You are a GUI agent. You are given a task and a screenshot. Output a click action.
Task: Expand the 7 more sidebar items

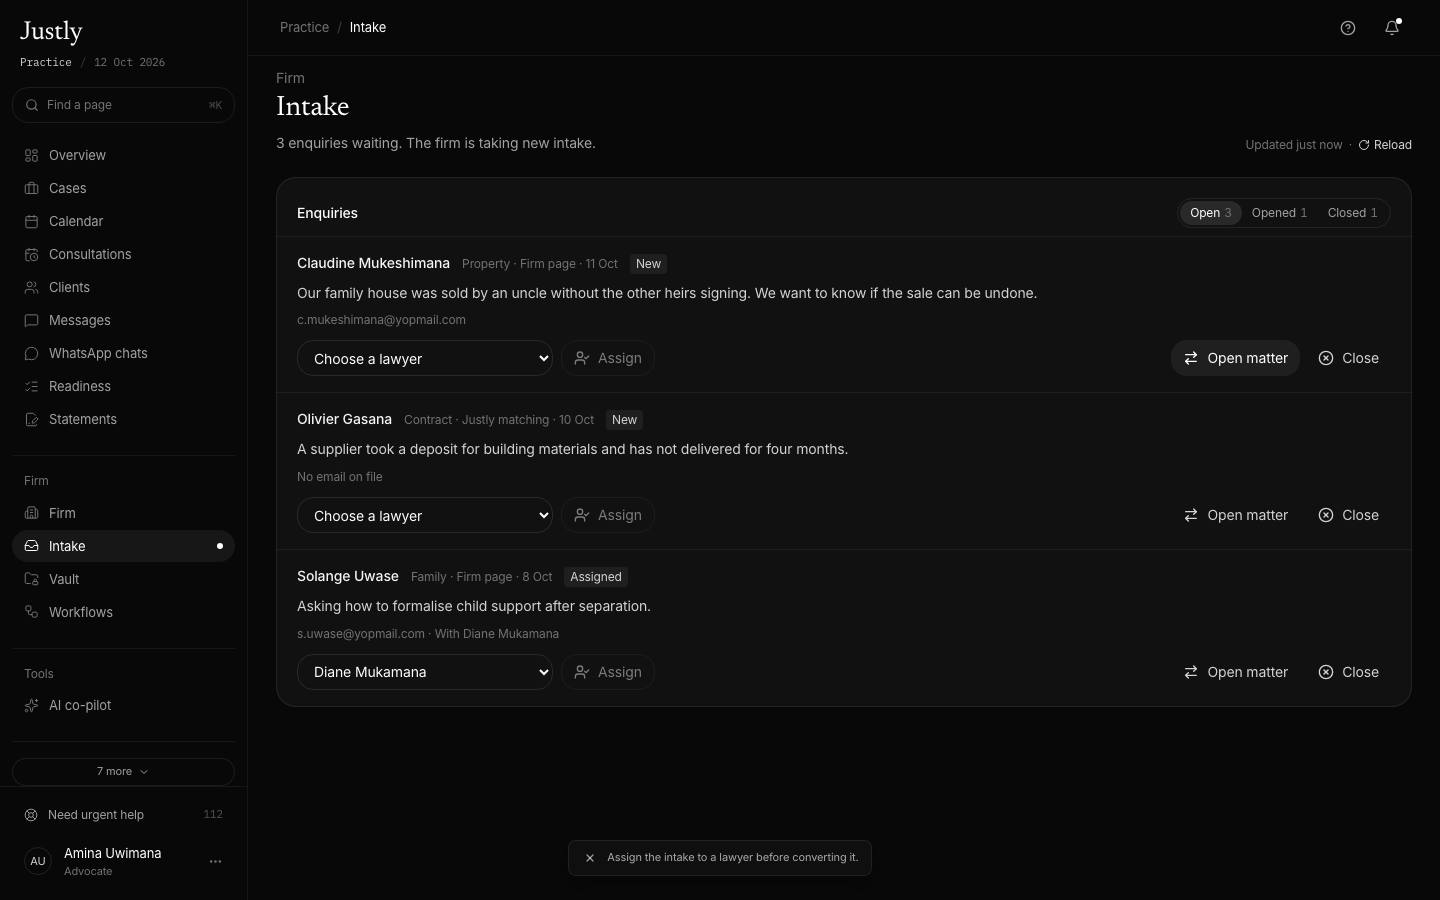pos(123,772)
